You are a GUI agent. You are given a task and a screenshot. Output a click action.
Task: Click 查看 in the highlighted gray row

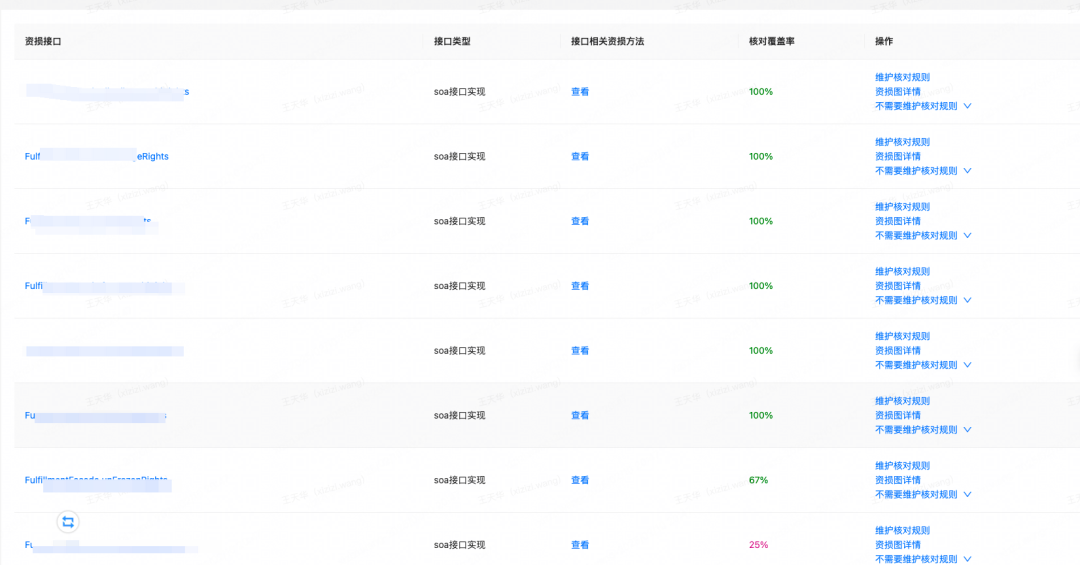pos(580,415)
